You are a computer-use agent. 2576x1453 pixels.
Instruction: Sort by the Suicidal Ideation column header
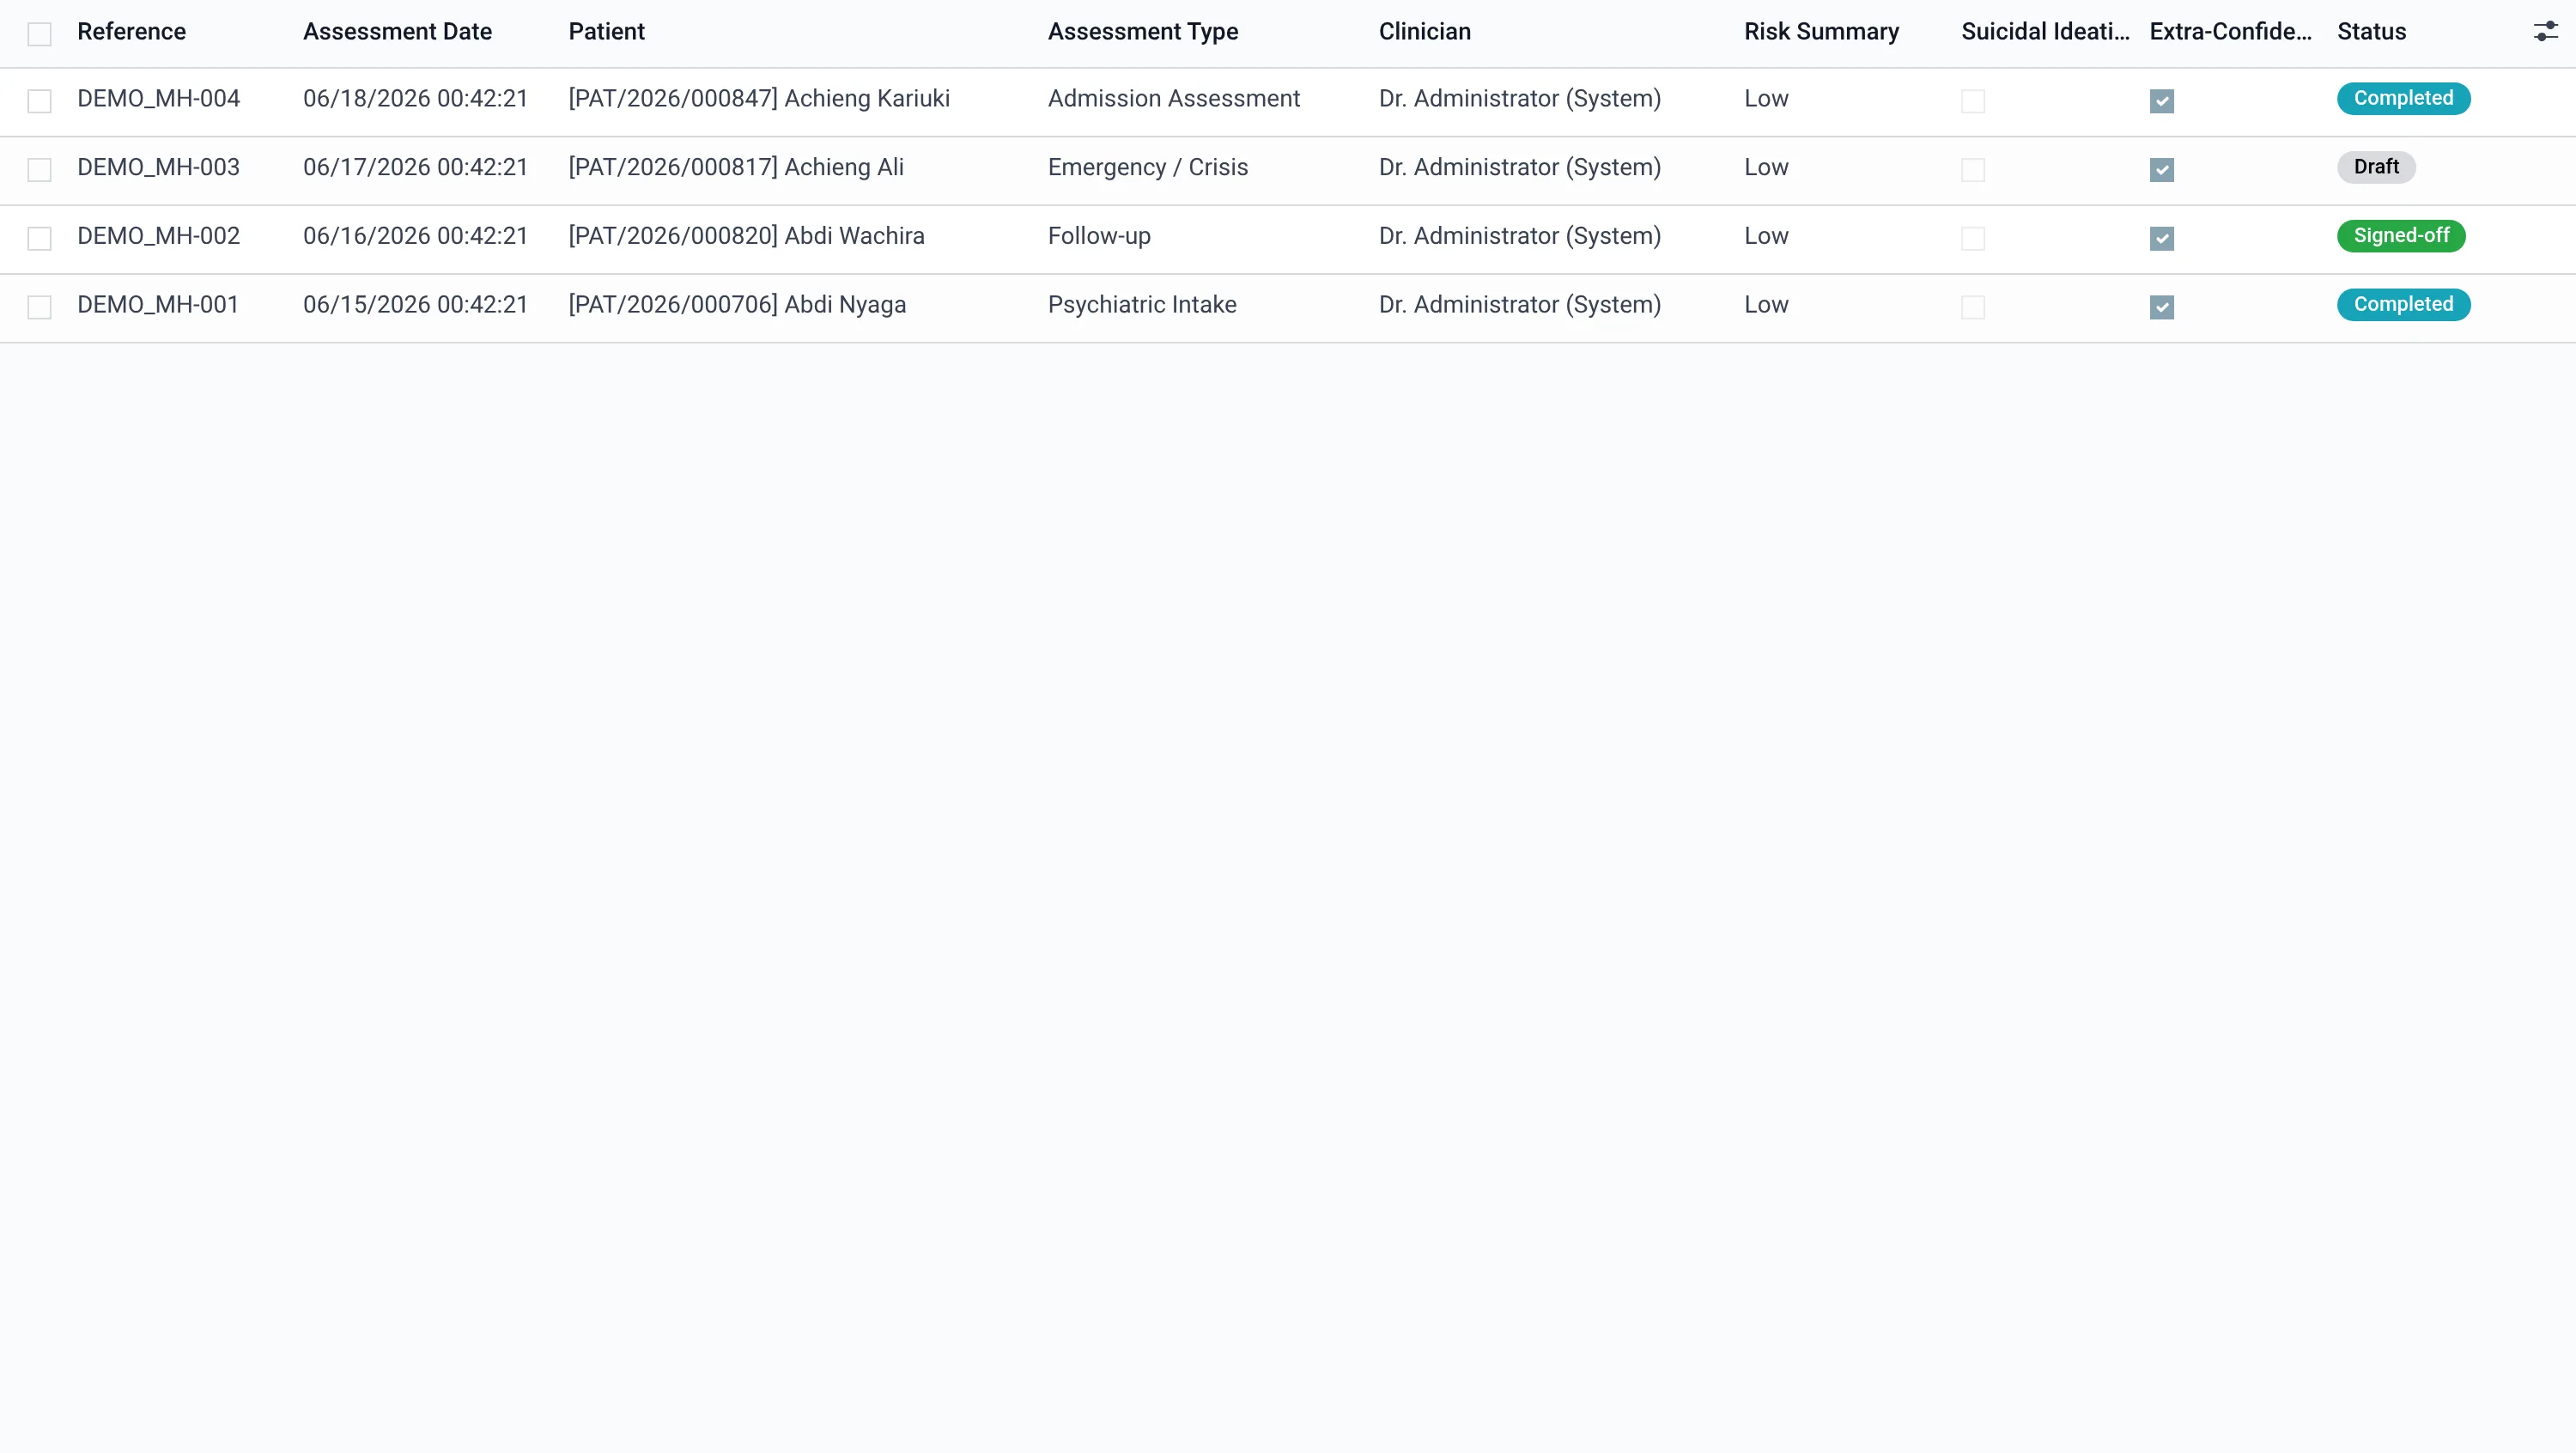click(2045, 32)
